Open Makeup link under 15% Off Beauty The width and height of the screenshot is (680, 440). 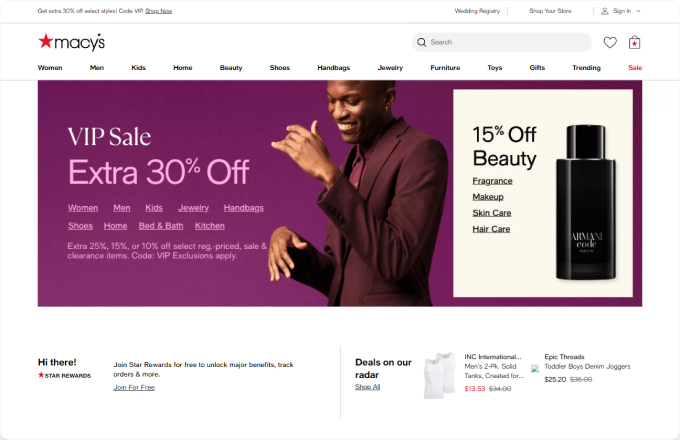pos(488,197)
